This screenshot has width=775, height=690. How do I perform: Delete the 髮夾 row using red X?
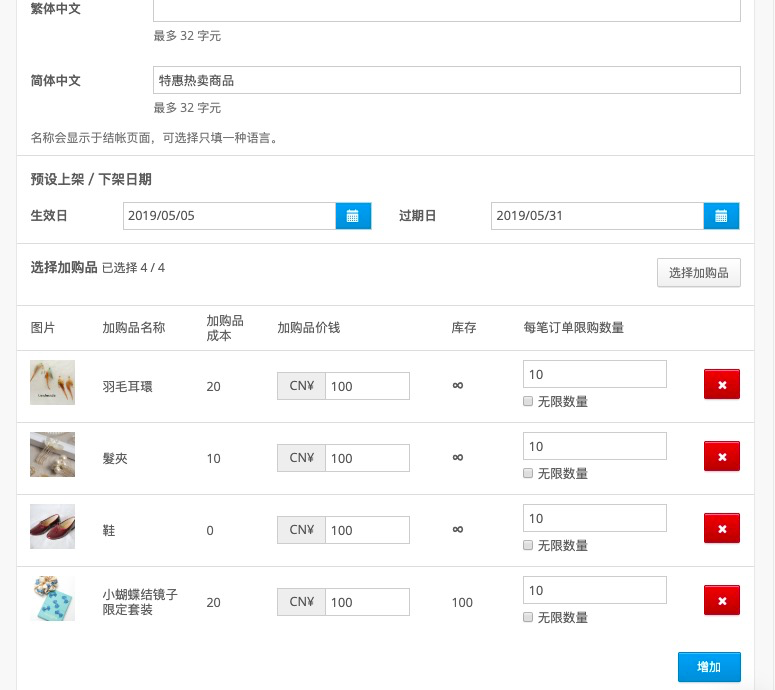[722, 456]
